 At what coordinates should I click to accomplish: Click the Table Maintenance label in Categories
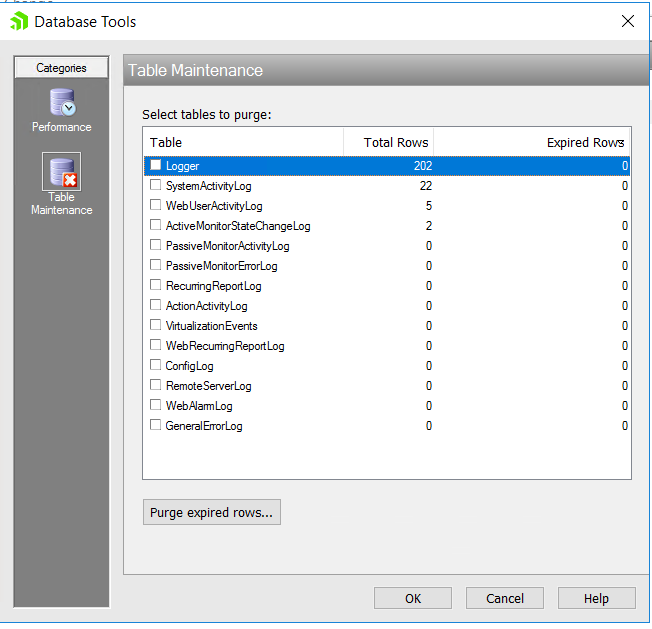(x=62, y=203)
